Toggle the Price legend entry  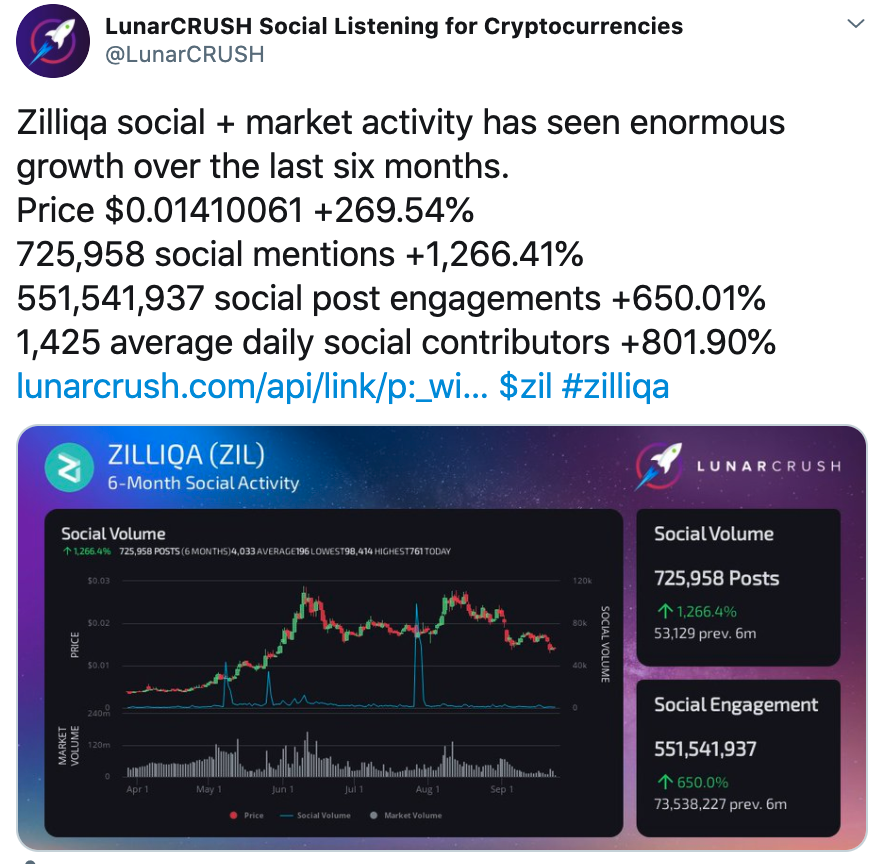point(246,815)
